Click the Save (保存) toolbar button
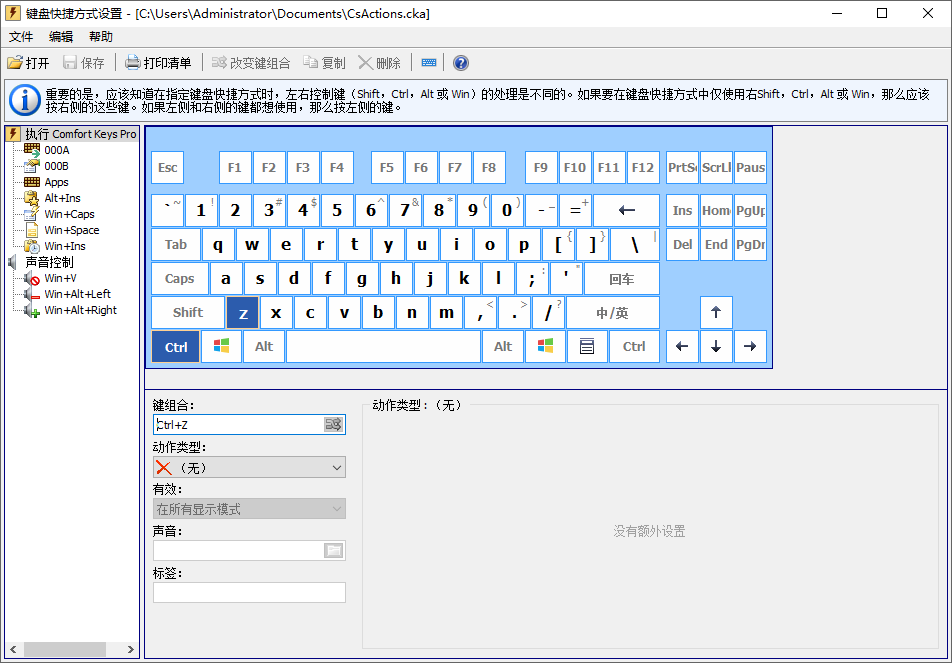Image resolution: width=952 pixels, height=663 pixels. [x=84, y=63]
